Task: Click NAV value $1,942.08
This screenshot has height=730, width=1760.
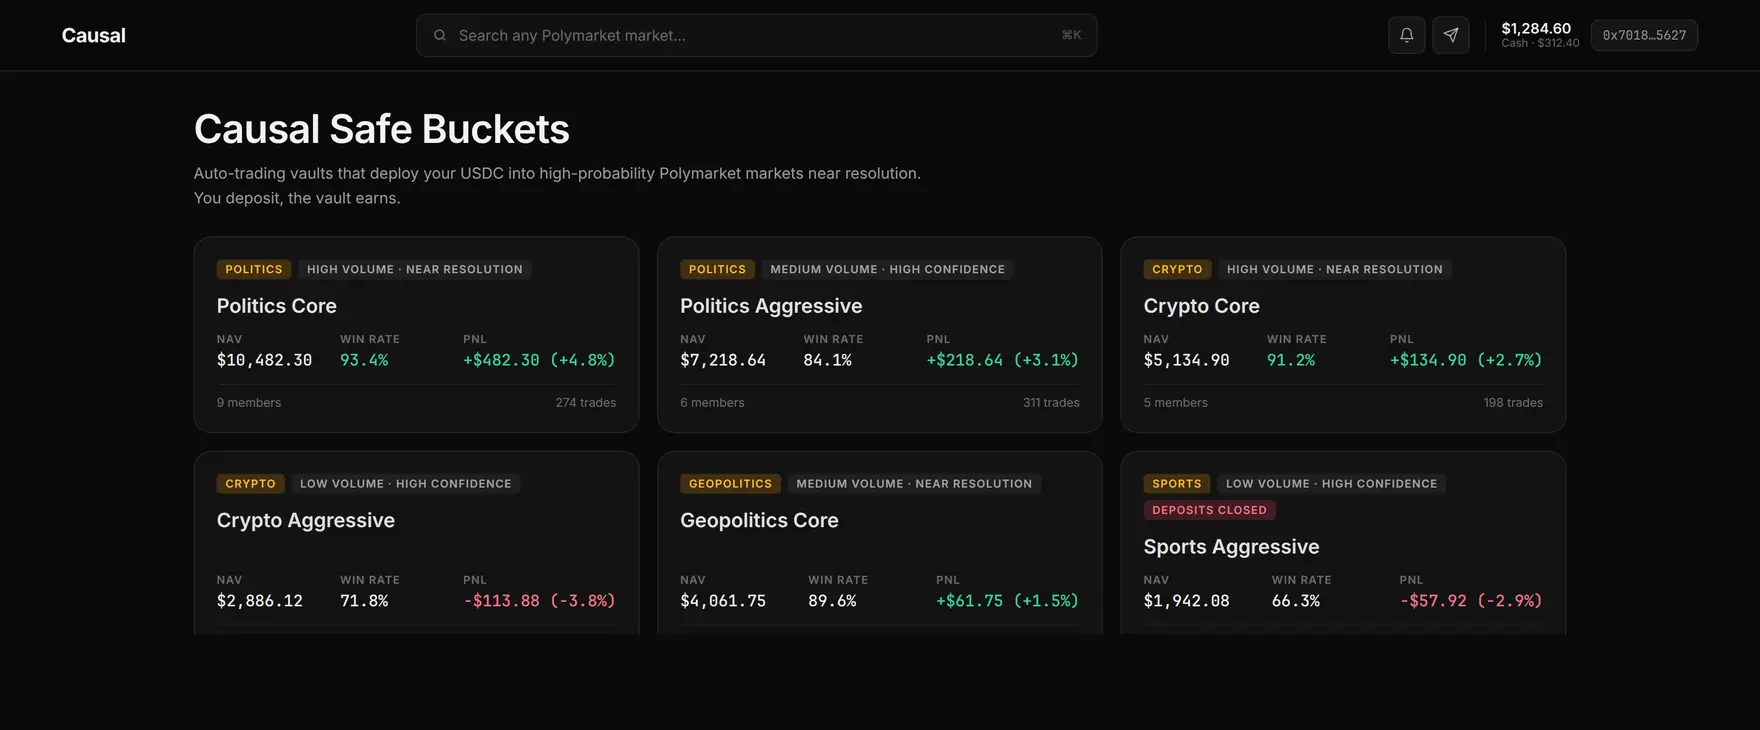Action: [1186, 601]
